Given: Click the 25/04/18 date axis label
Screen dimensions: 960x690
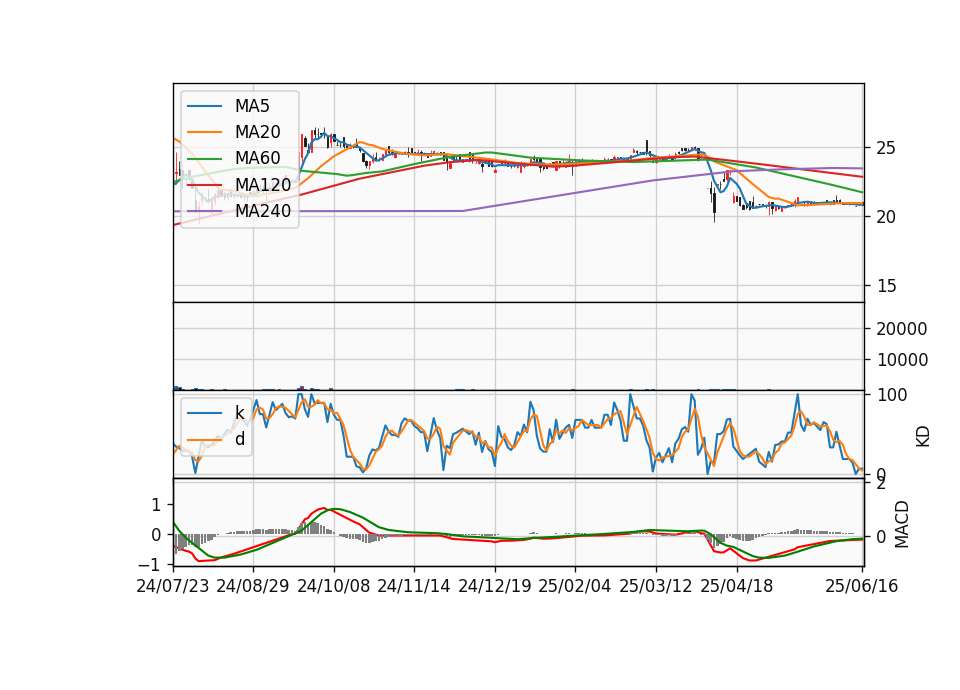Looking at the screenshot, I should coord(737,586).
